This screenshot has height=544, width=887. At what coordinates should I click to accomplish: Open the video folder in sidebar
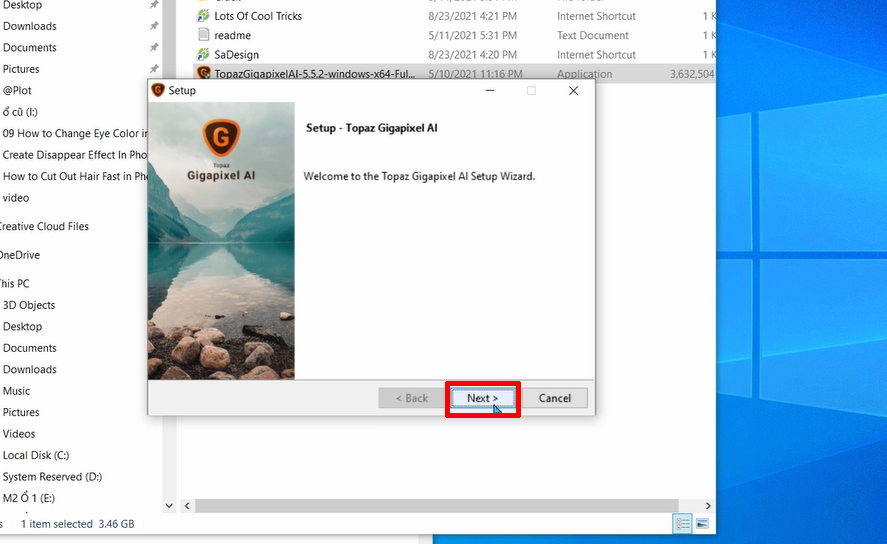(16, 198)
